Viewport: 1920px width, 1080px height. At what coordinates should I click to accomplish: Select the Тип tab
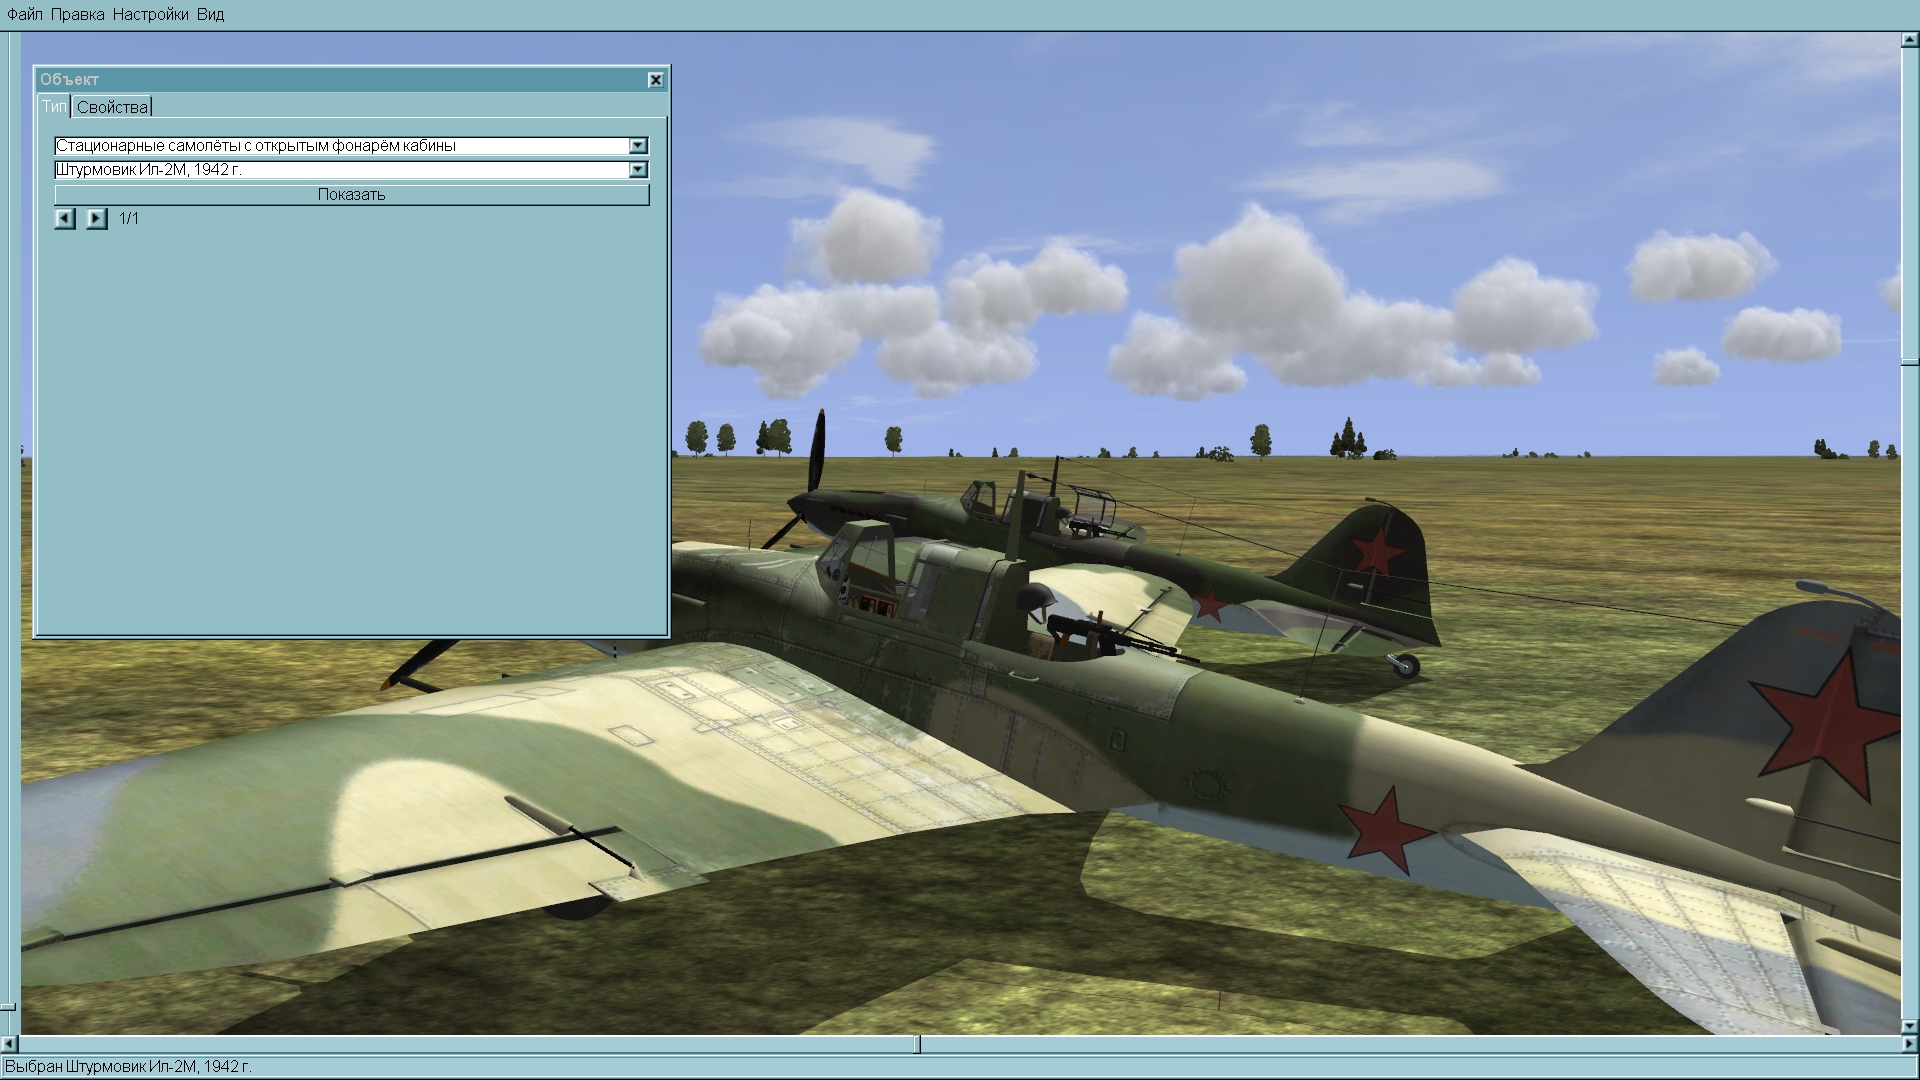[54, 106]
